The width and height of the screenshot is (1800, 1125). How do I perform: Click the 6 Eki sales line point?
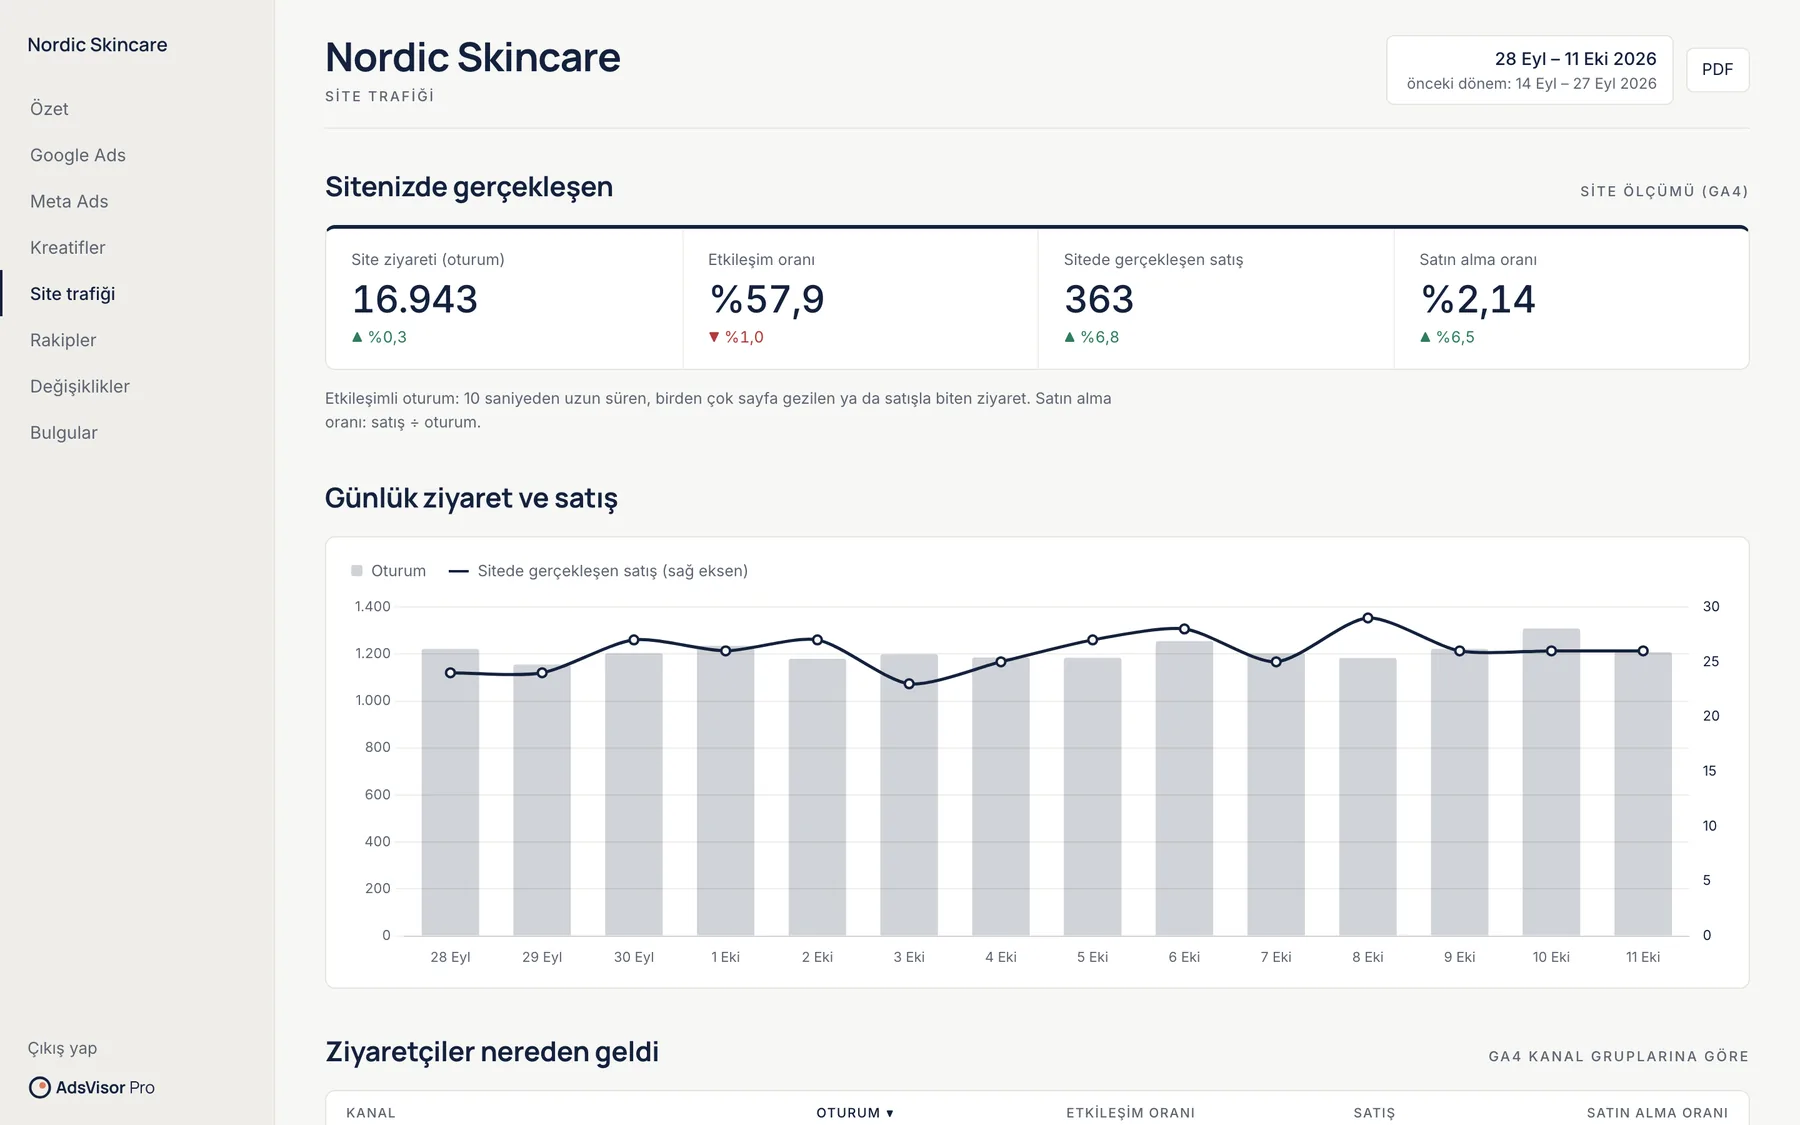coord(1184,629)
